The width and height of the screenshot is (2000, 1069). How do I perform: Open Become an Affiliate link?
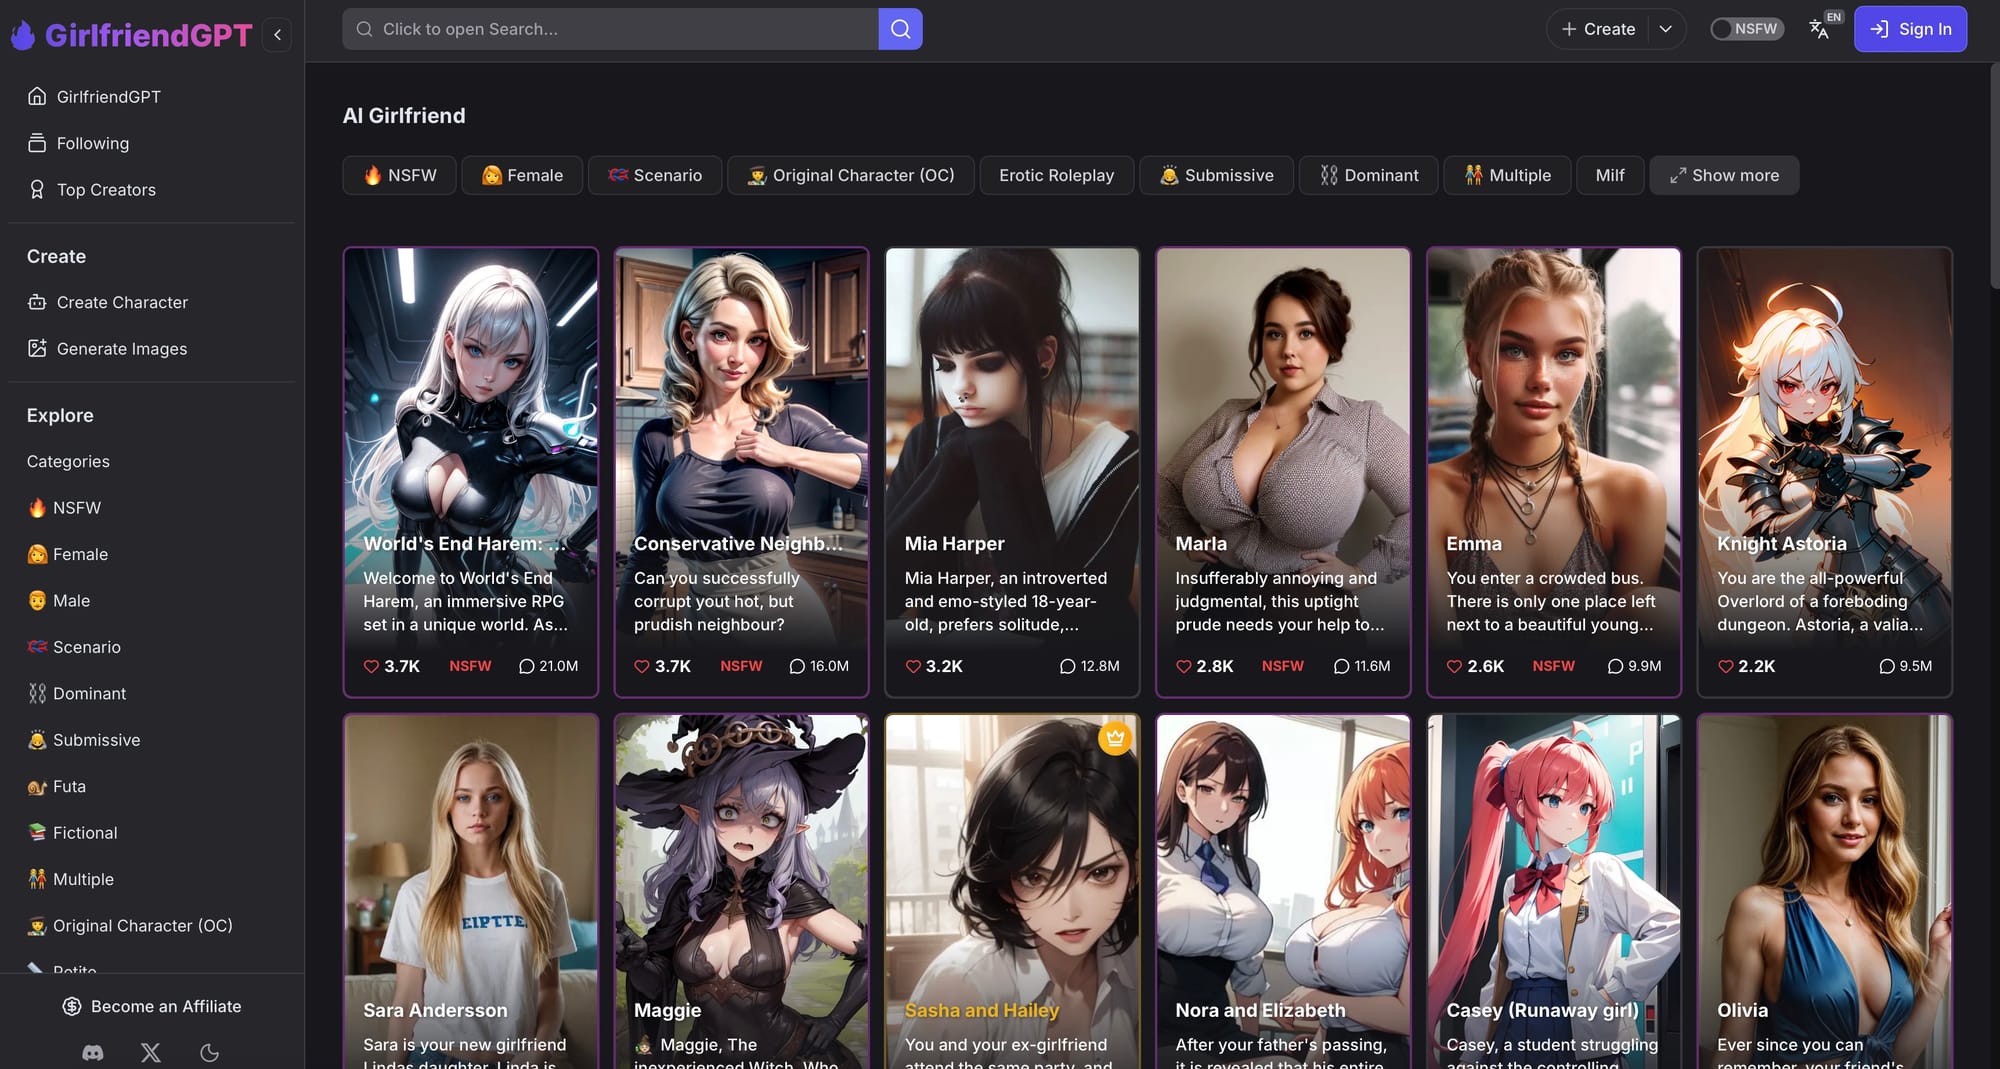coord(152,1006)
